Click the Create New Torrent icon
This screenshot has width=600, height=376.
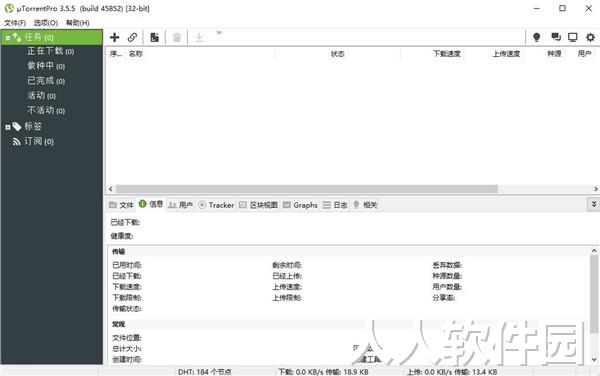pyautogui.click(x=155, y=37)
